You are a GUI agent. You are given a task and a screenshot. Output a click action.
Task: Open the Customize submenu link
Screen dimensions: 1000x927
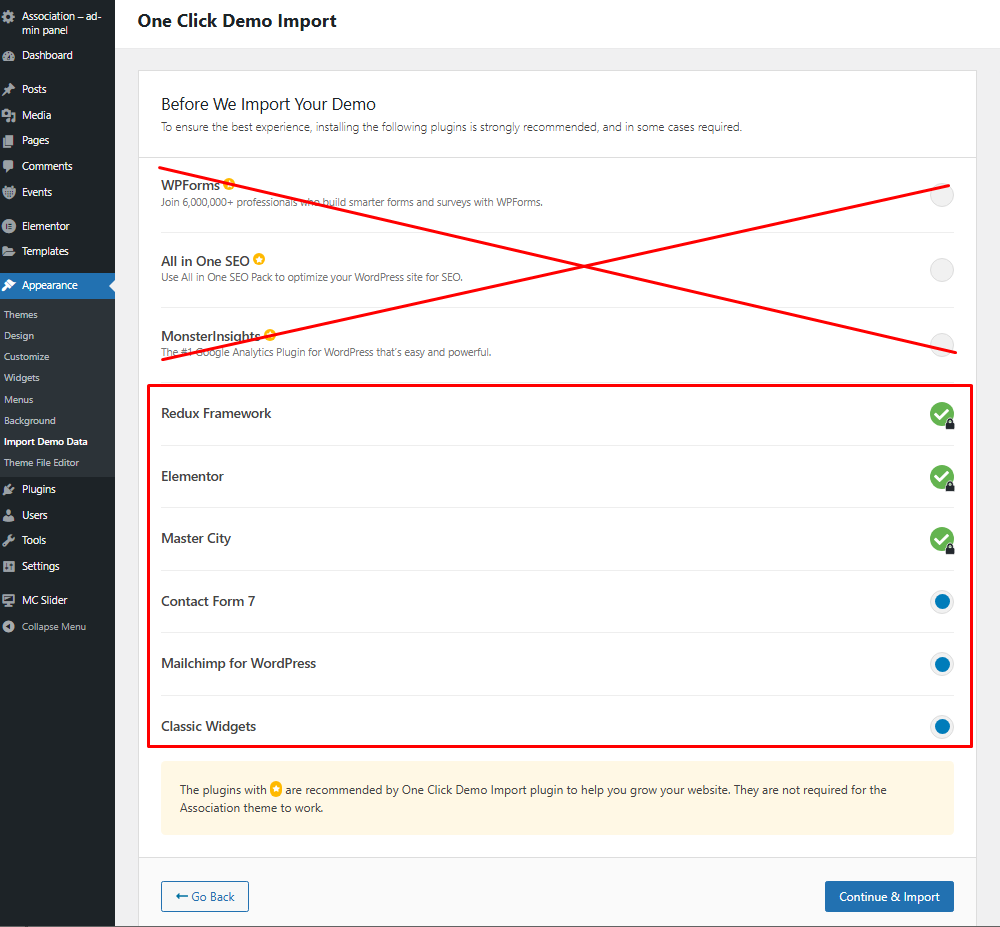click(27, 357)
